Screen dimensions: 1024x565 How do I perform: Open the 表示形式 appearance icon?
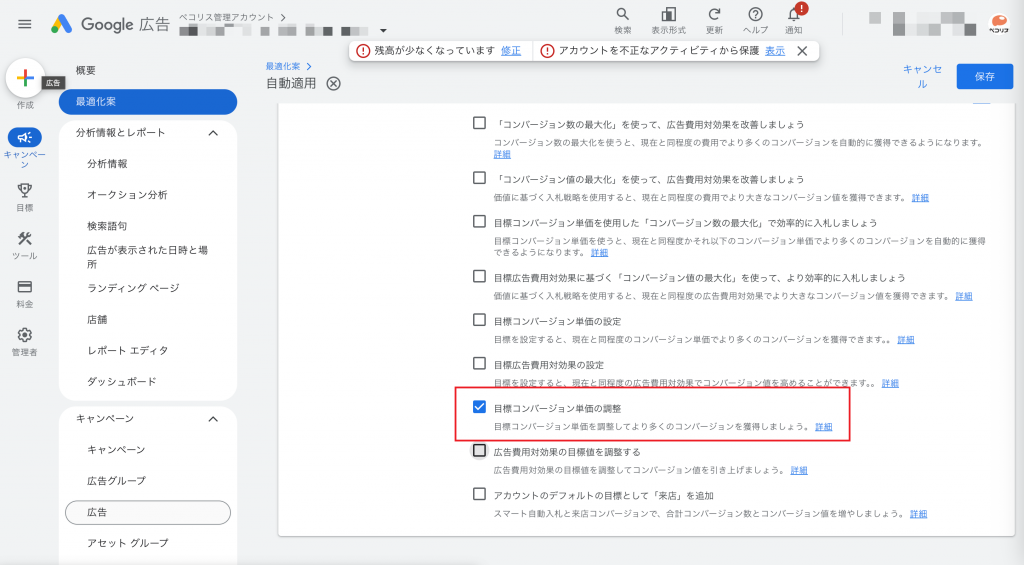[668, 15]
